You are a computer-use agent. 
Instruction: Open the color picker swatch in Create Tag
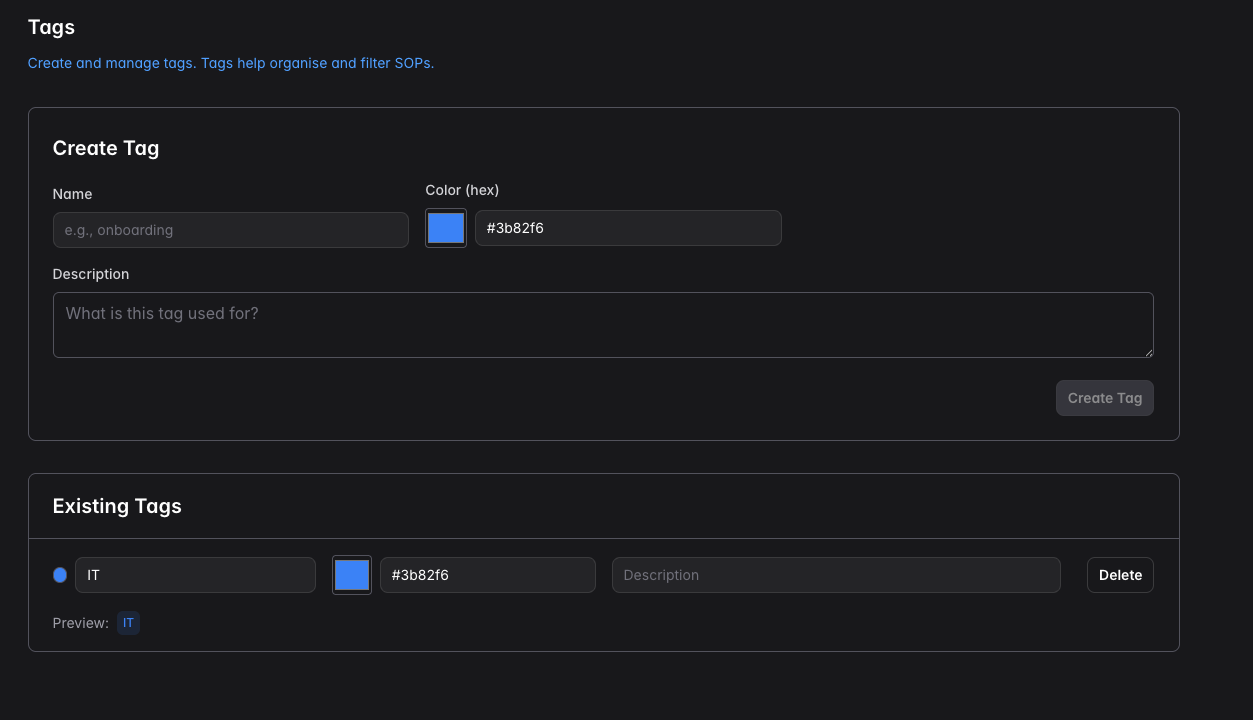point(446,228)
